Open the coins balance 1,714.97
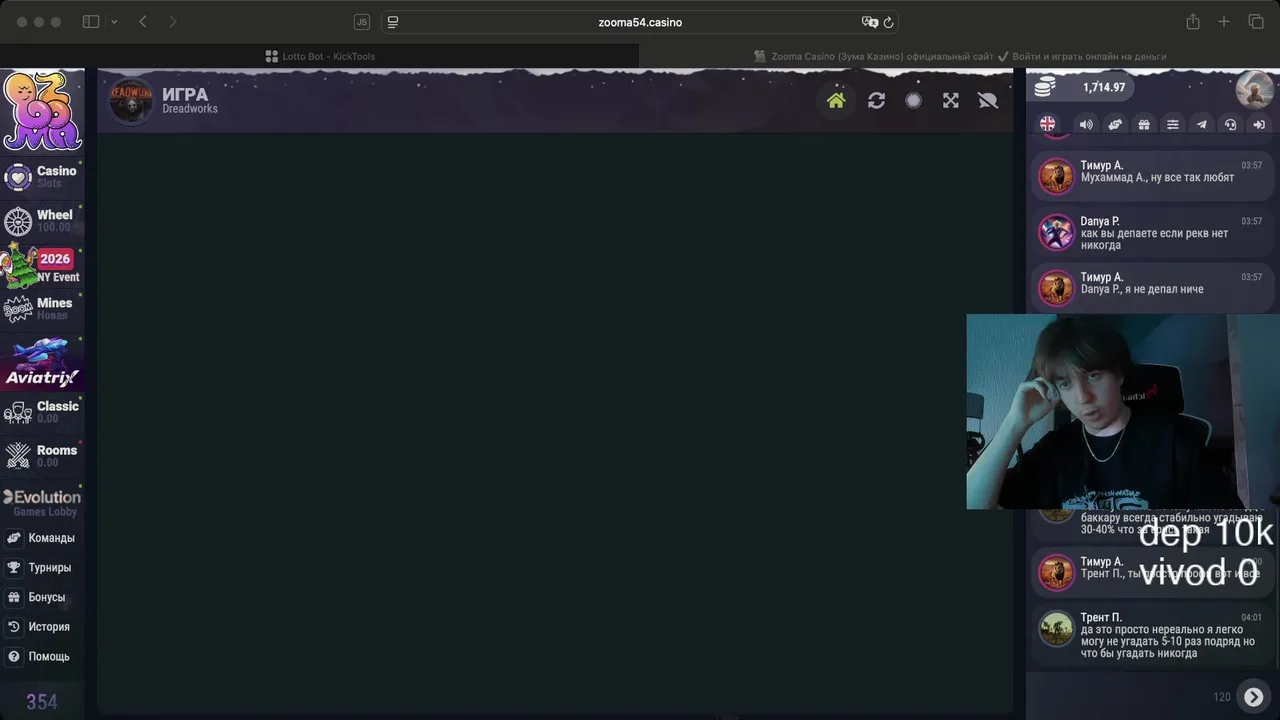Screen dimensions: 1280x720 1086,88
